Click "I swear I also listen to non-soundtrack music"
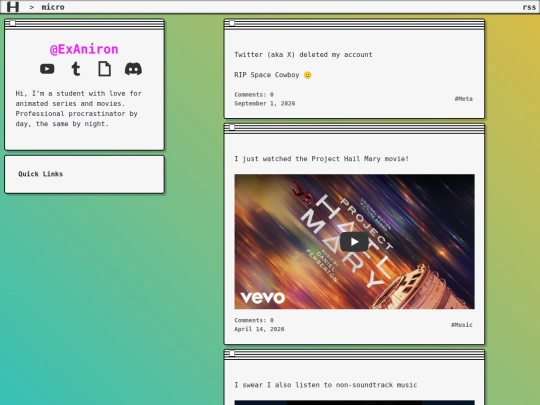540x405 pixels. [326, 385]
